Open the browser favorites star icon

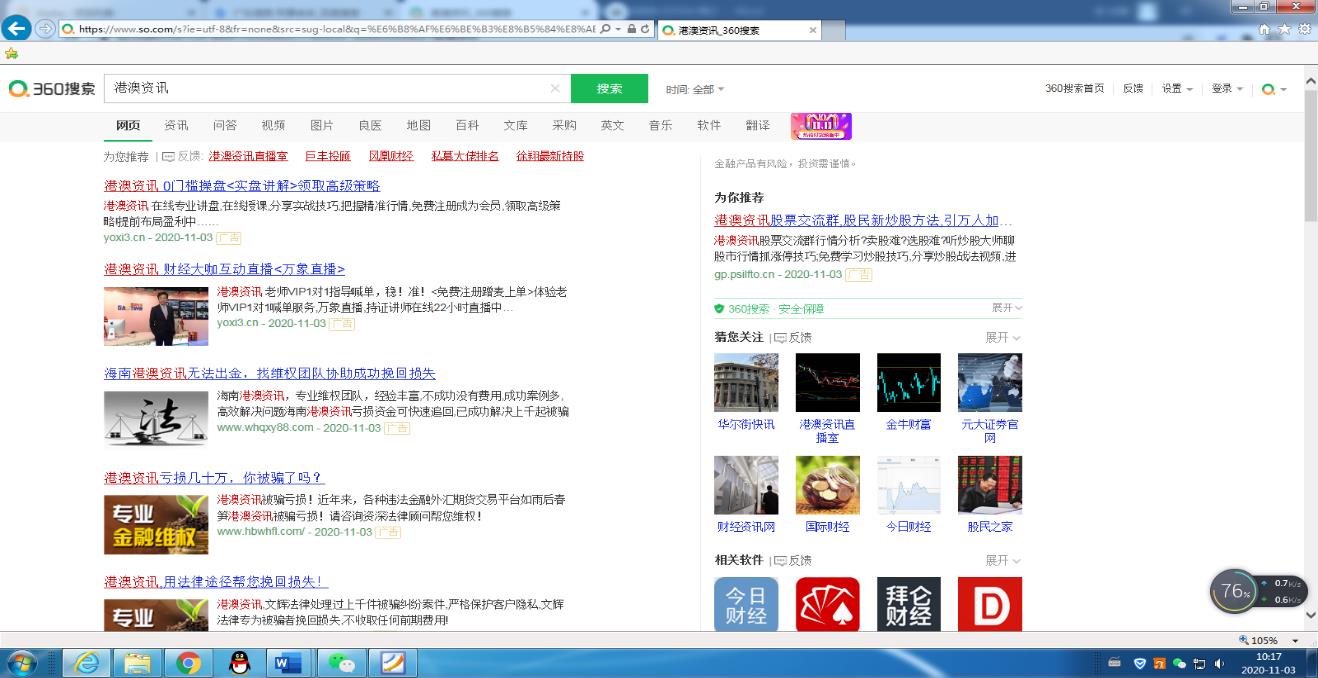point(1284,30)
